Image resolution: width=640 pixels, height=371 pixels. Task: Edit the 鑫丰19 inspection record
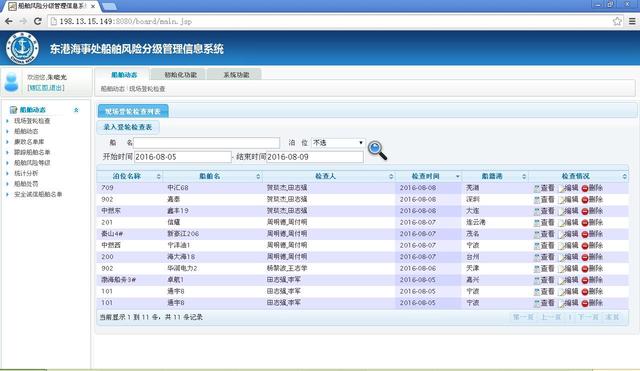568,211
